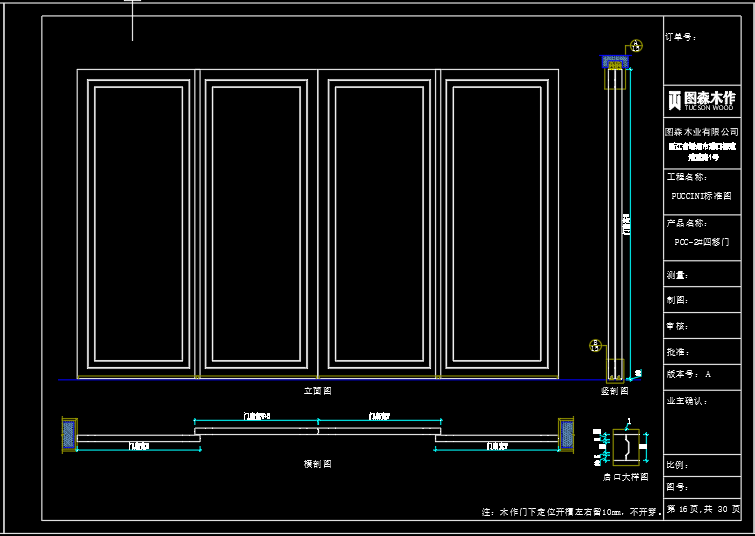Click detail callout bubble B near bottom

[x=595, y=346]
